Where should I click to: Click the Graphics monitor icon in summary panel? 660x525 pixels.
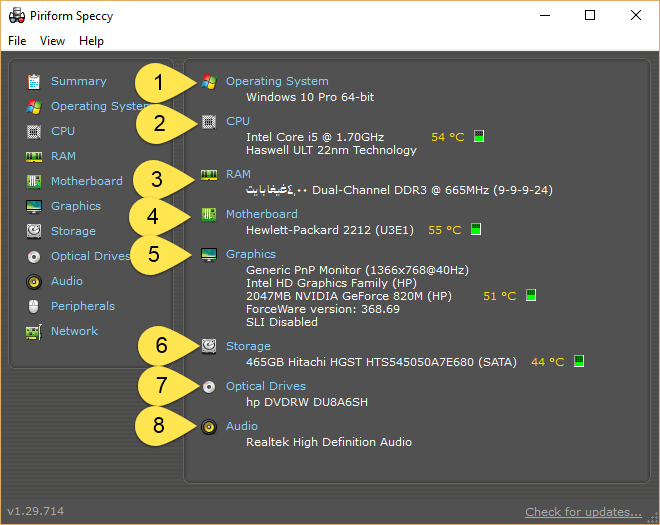[209, 255]
